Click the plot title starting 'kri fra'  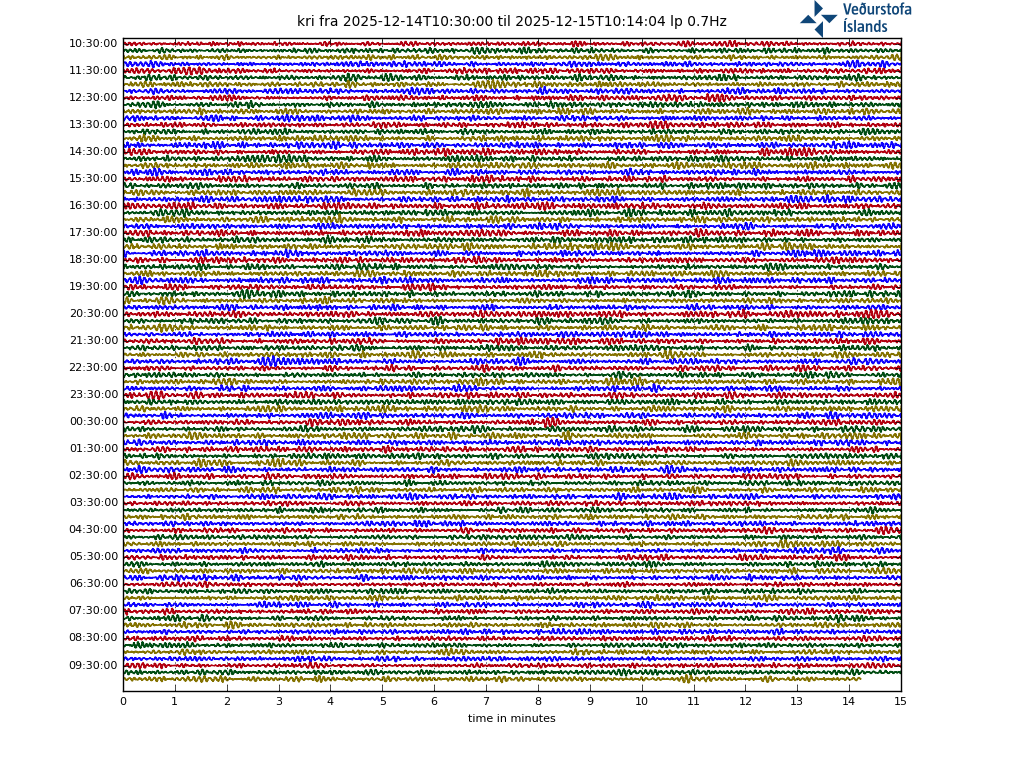(x=511, y=22)
